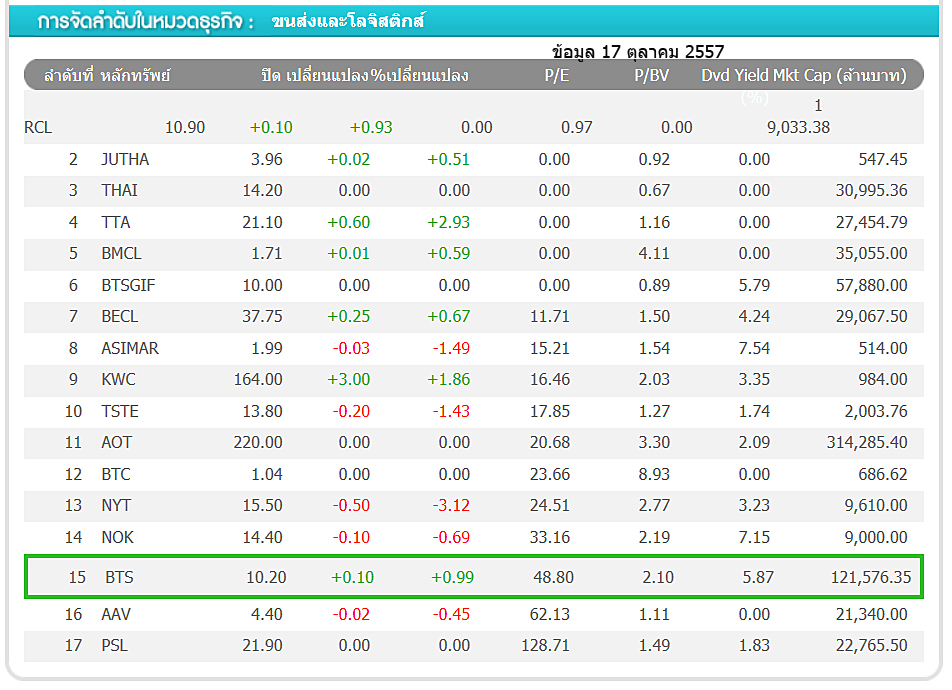Open the KWC stock symbol
This screenshot has height=690, width=952.
tap(118, 380)
